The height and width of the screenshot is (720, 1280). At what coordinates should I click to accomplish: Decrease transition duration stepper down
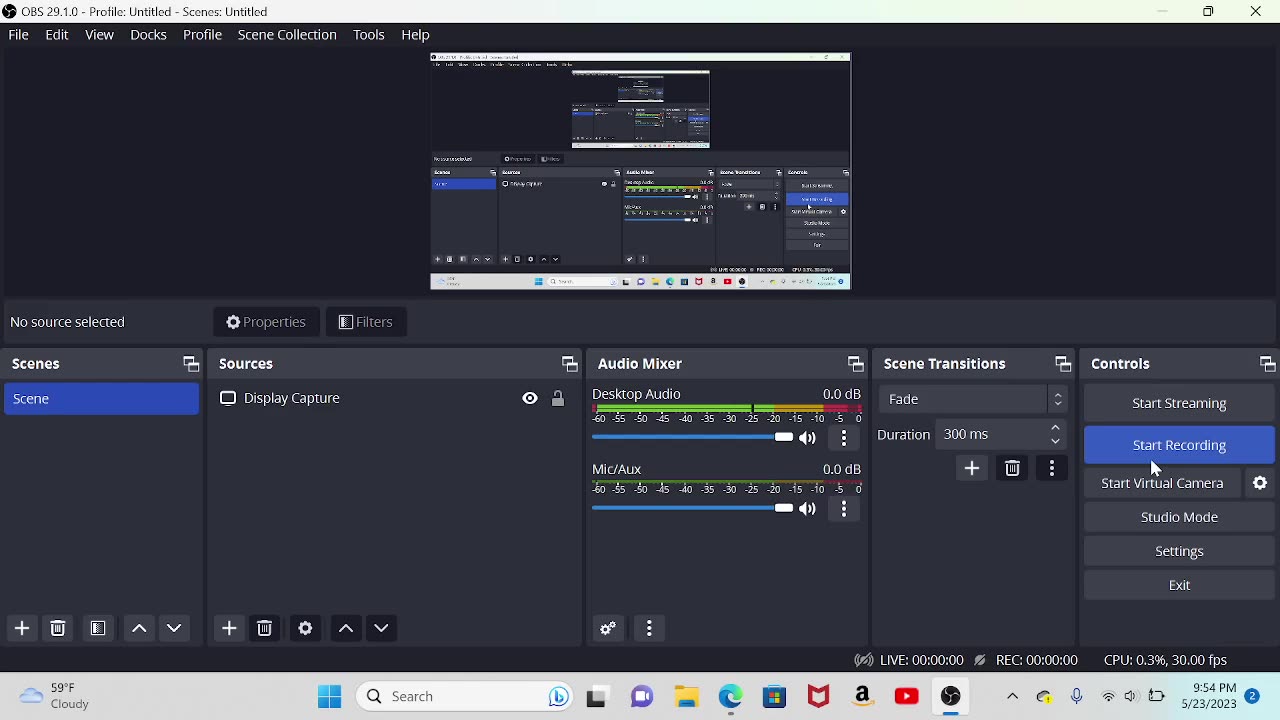coord(1055,441)
